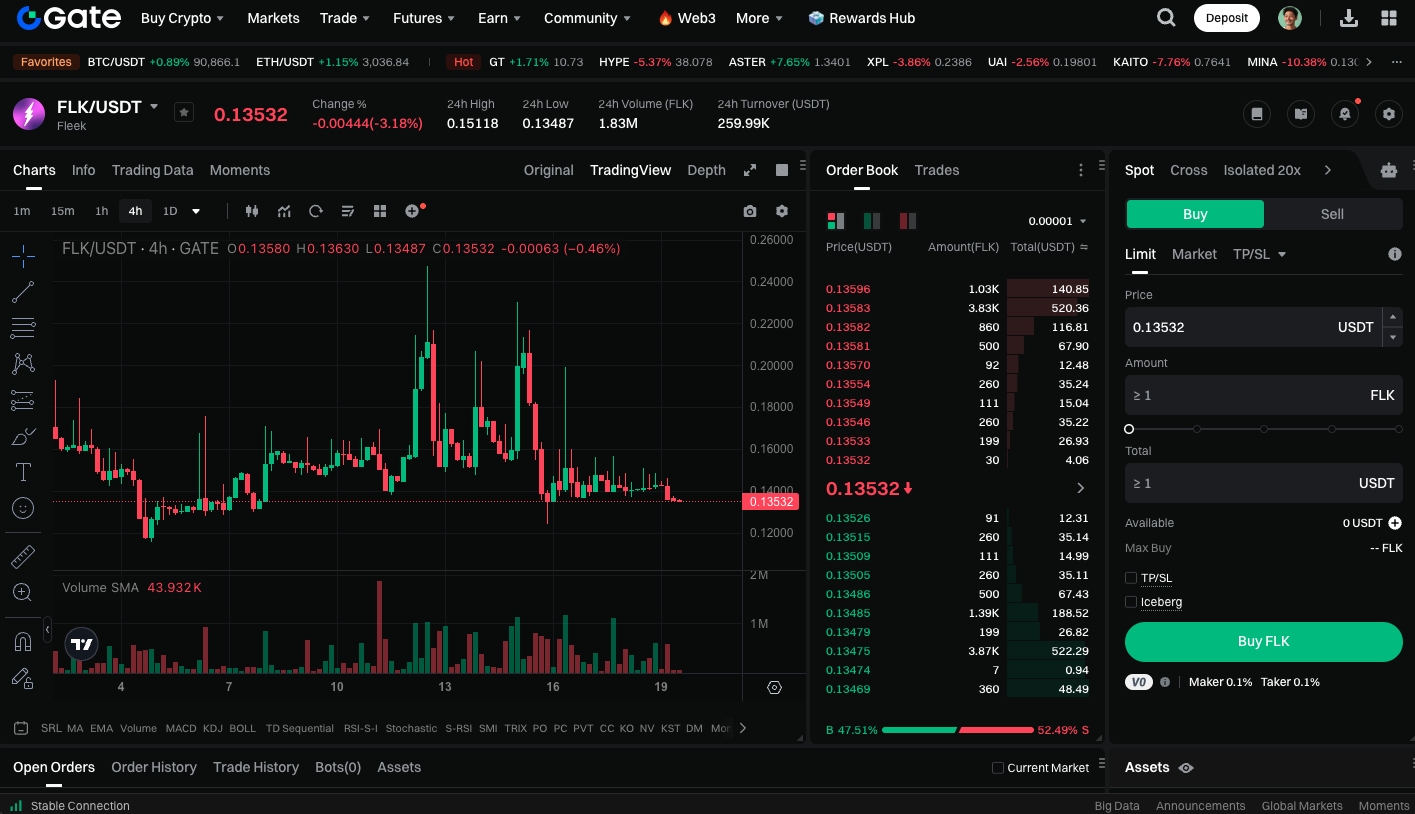Switch to the Trades tab

point(936,170)
